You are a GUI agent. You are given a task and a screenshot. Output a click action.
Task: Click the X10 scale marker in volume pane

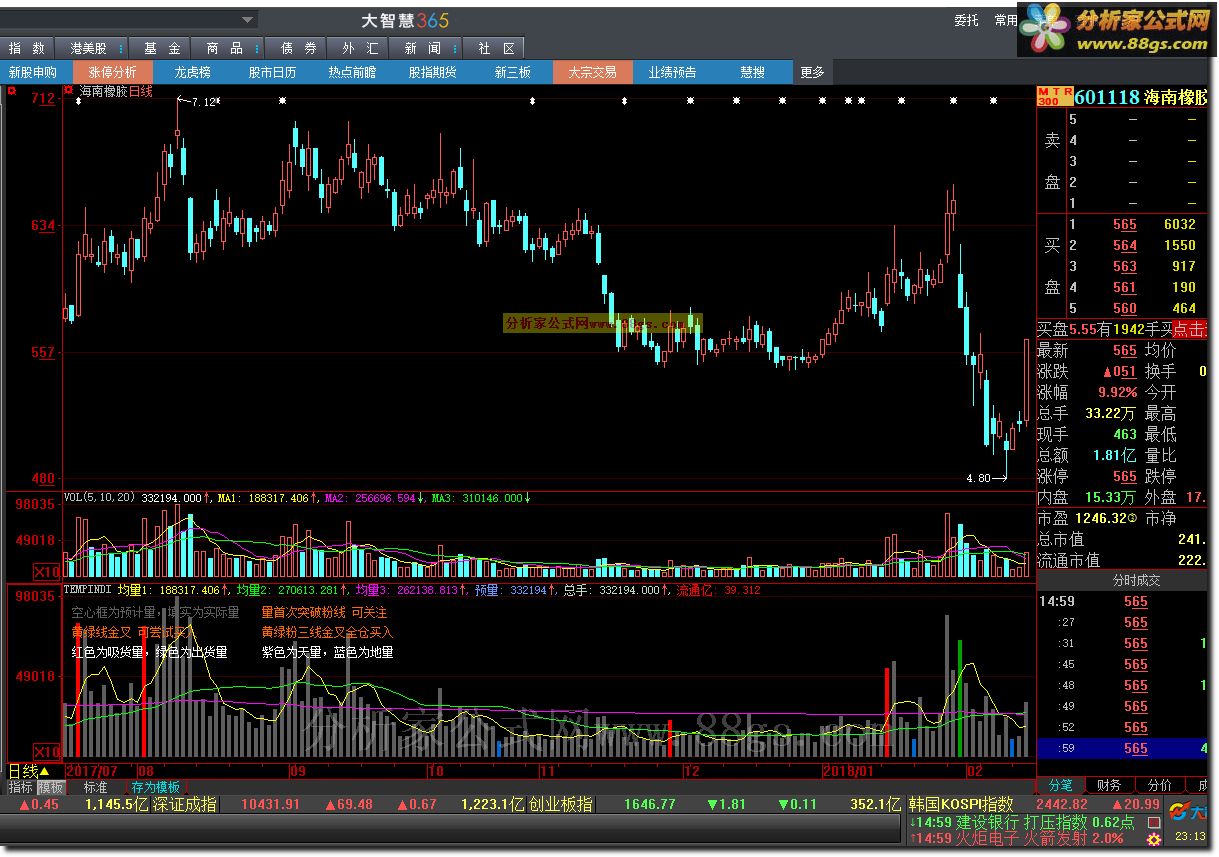click(x=46, y=572)
